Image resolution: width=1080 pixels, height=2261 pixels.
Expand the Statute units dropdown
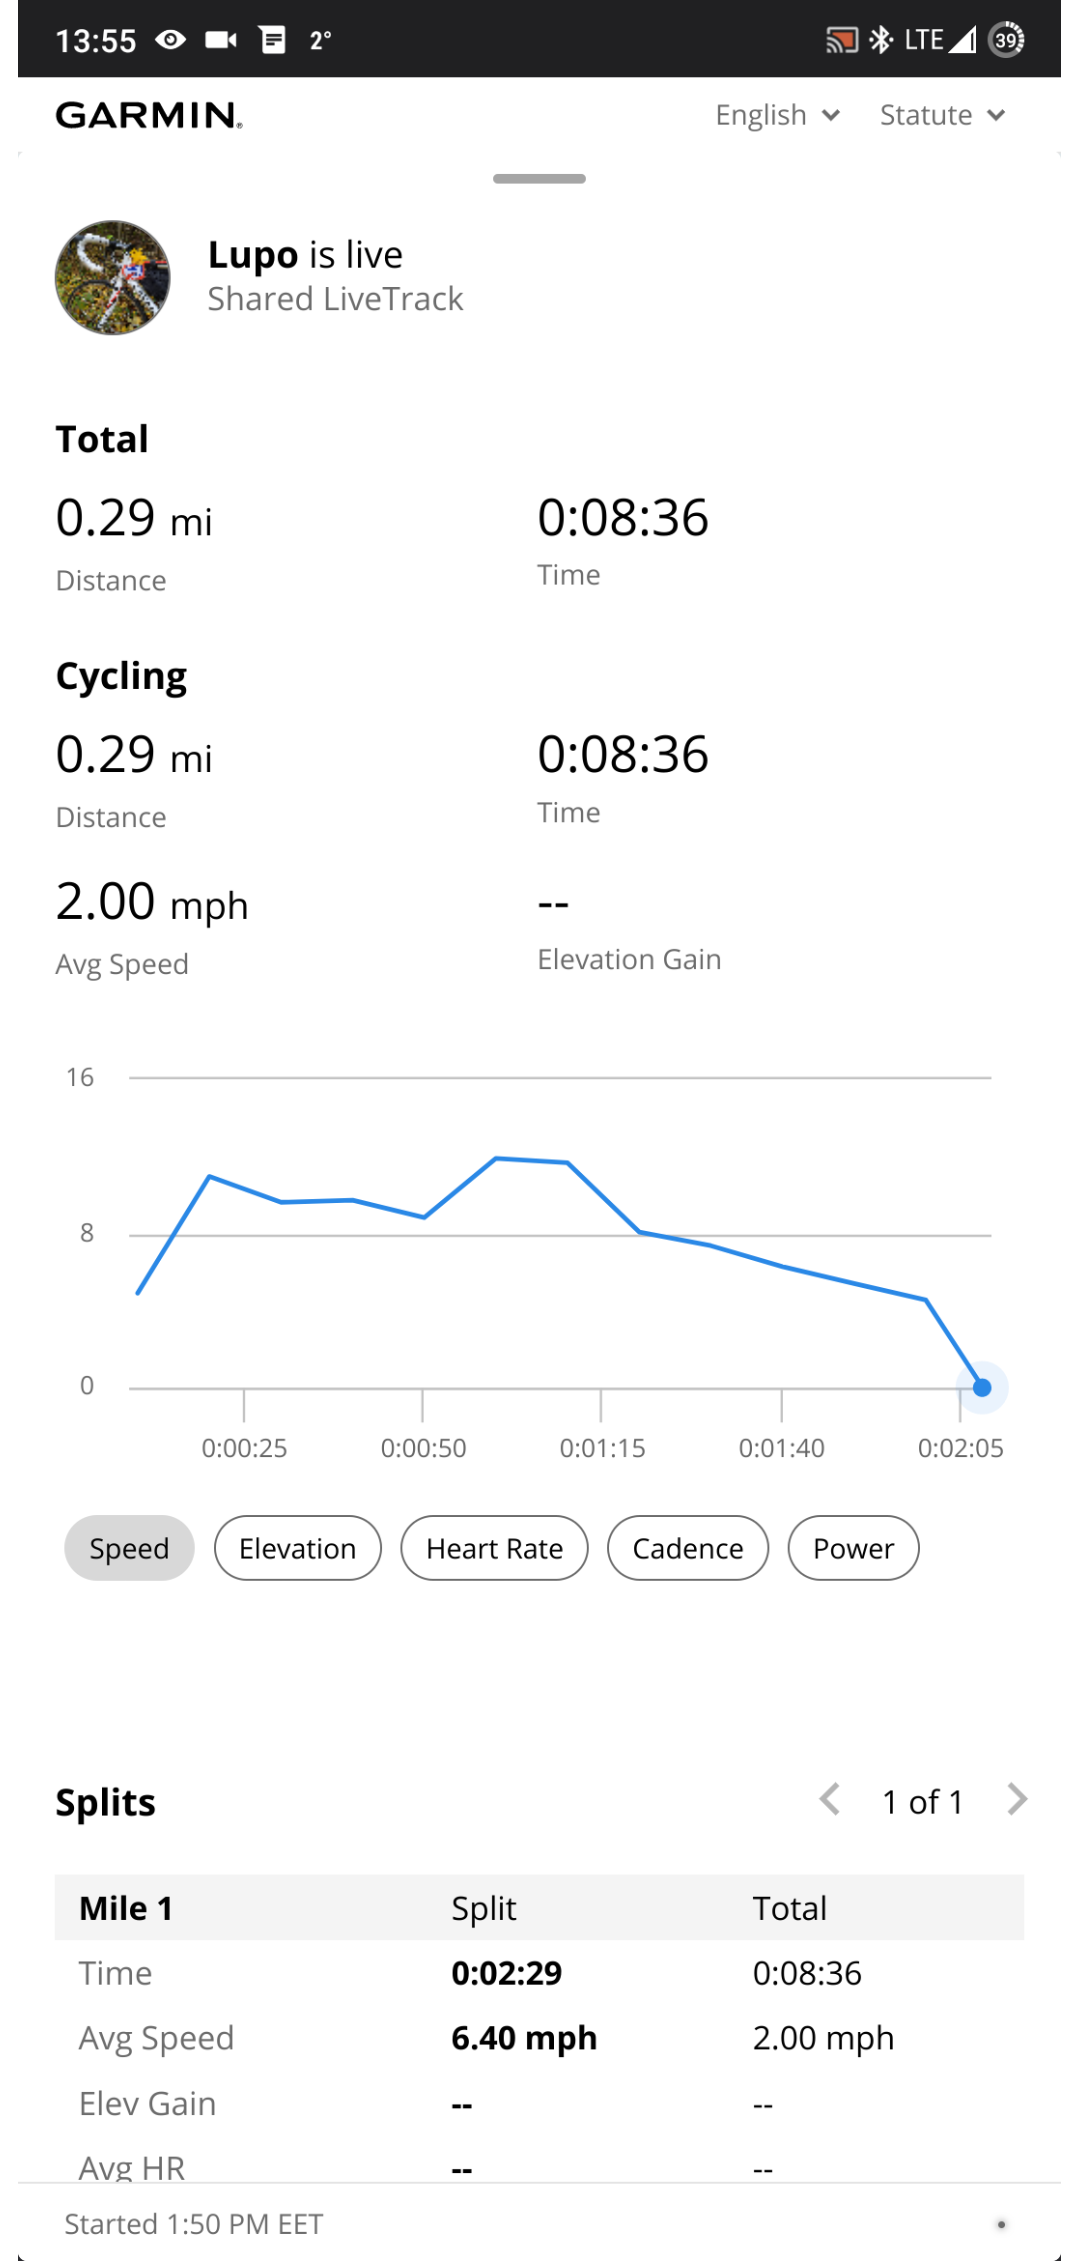click(941, 116)
